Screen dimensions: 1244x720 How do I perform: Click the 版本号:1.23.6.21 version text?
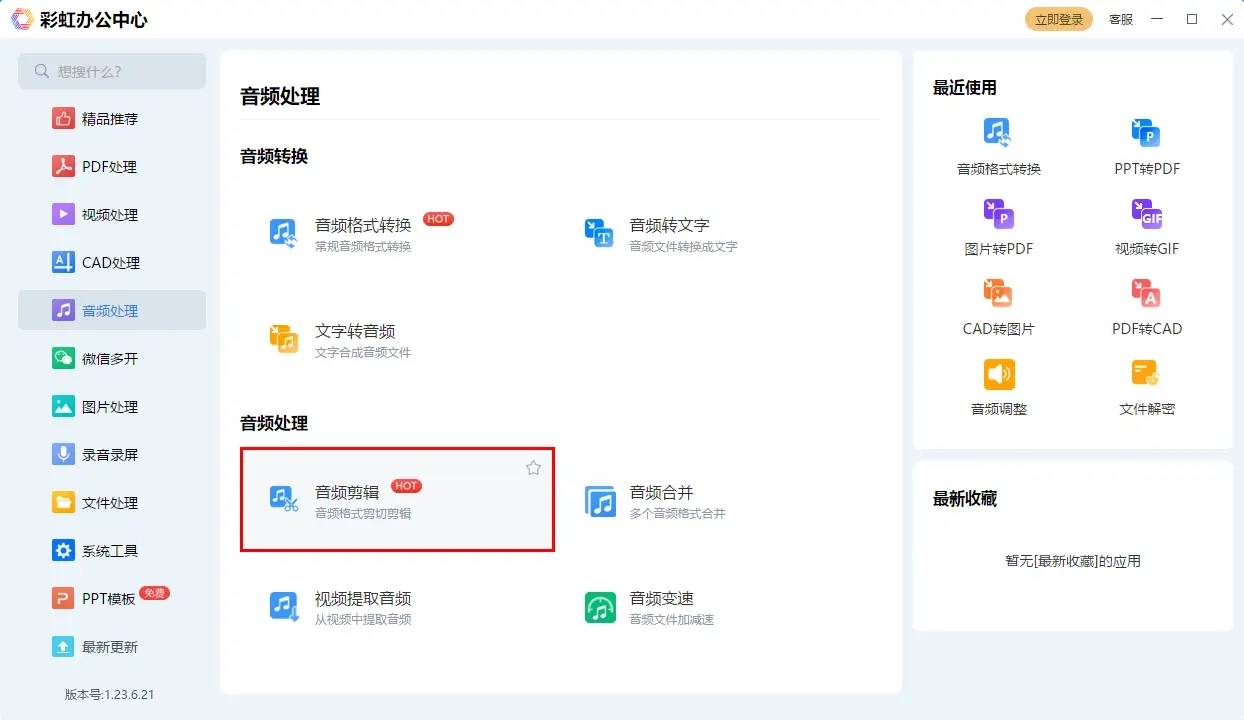[109, 694]
